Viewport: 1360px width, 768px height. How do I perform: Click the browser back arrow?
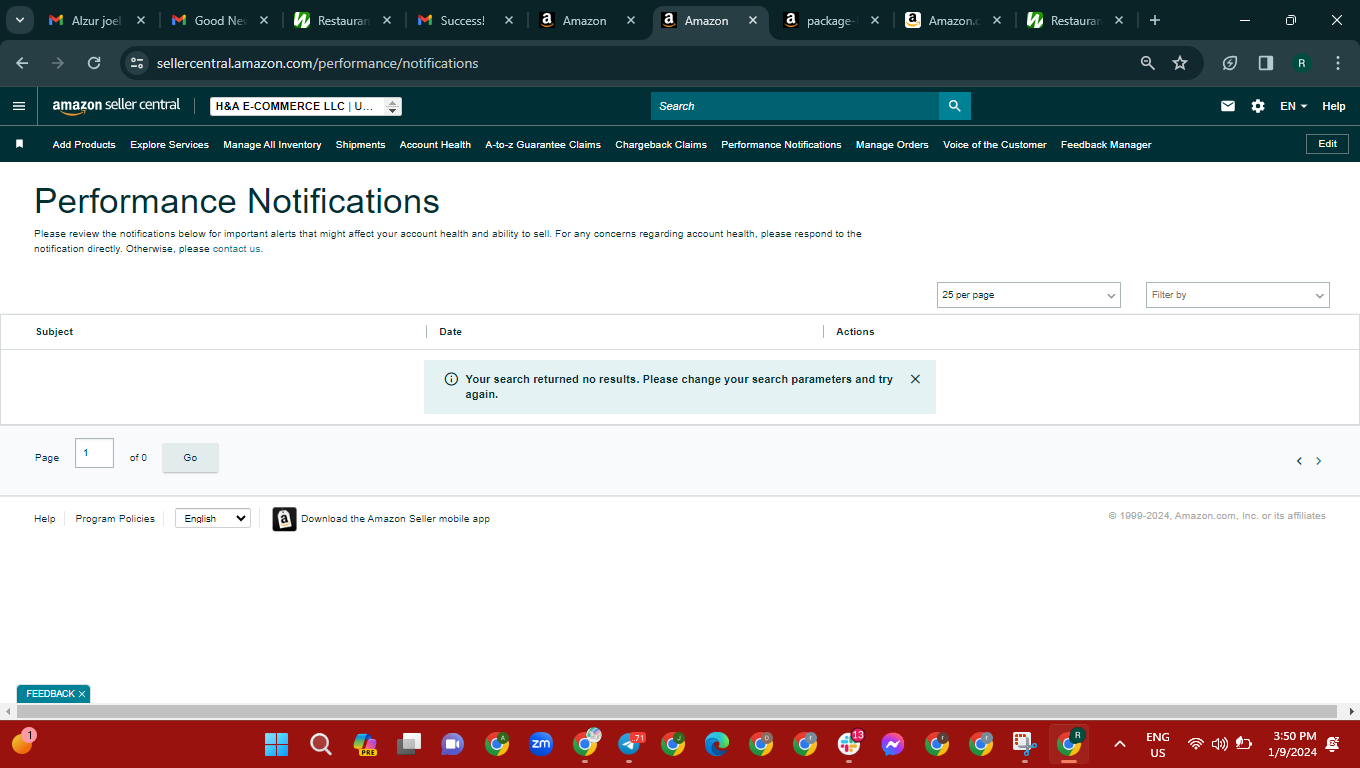[22, 63]
